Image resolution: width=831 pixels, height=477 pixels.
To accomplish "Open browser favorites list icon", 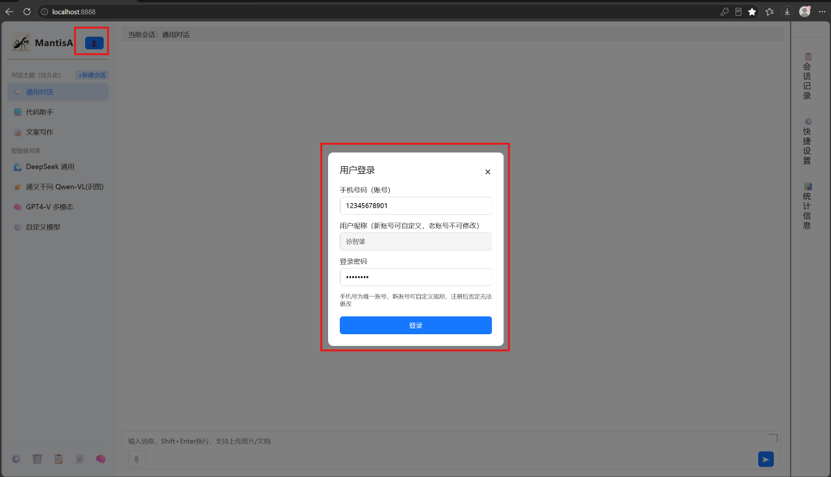I will click(x=770, y=12).
